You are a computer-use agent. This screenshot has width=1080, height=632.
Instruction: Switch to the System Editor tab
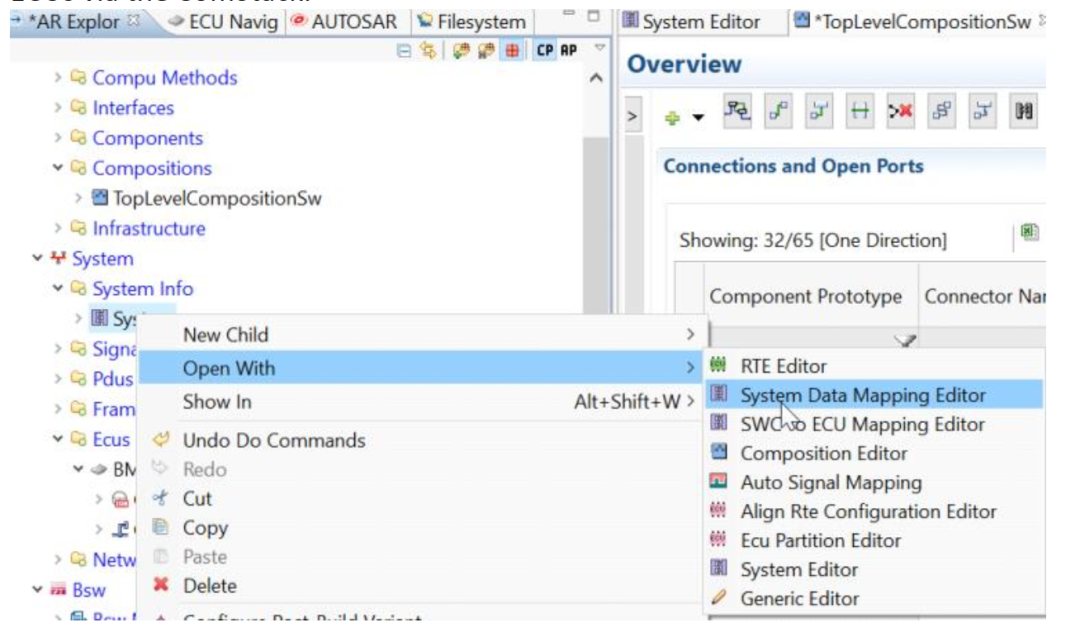coord(692,22)
